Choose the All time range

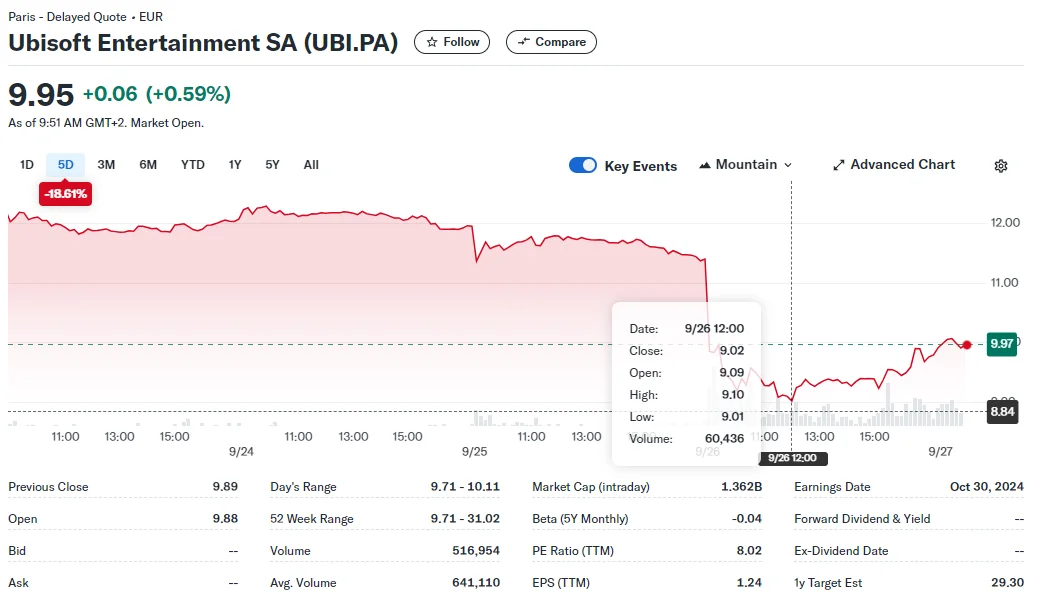(x=311, y=165)
